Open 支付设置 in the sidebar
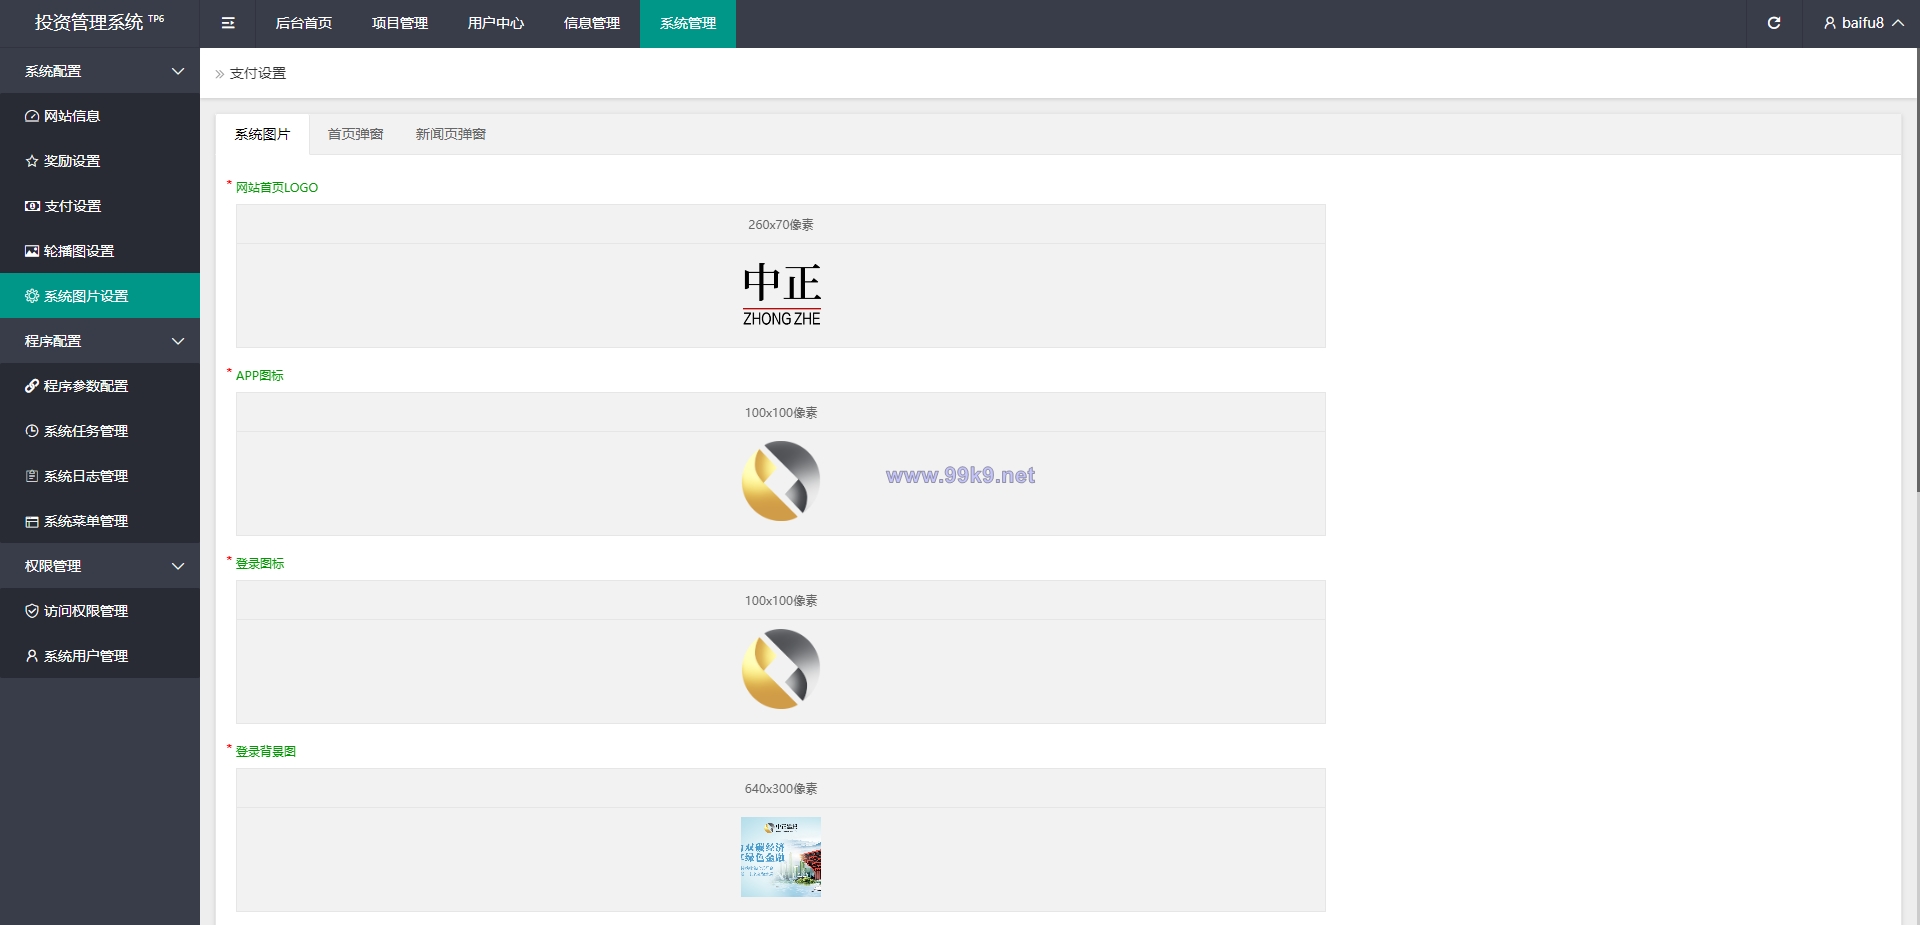This screenshot has height=925, width=1920. click(x=100, y=206)
